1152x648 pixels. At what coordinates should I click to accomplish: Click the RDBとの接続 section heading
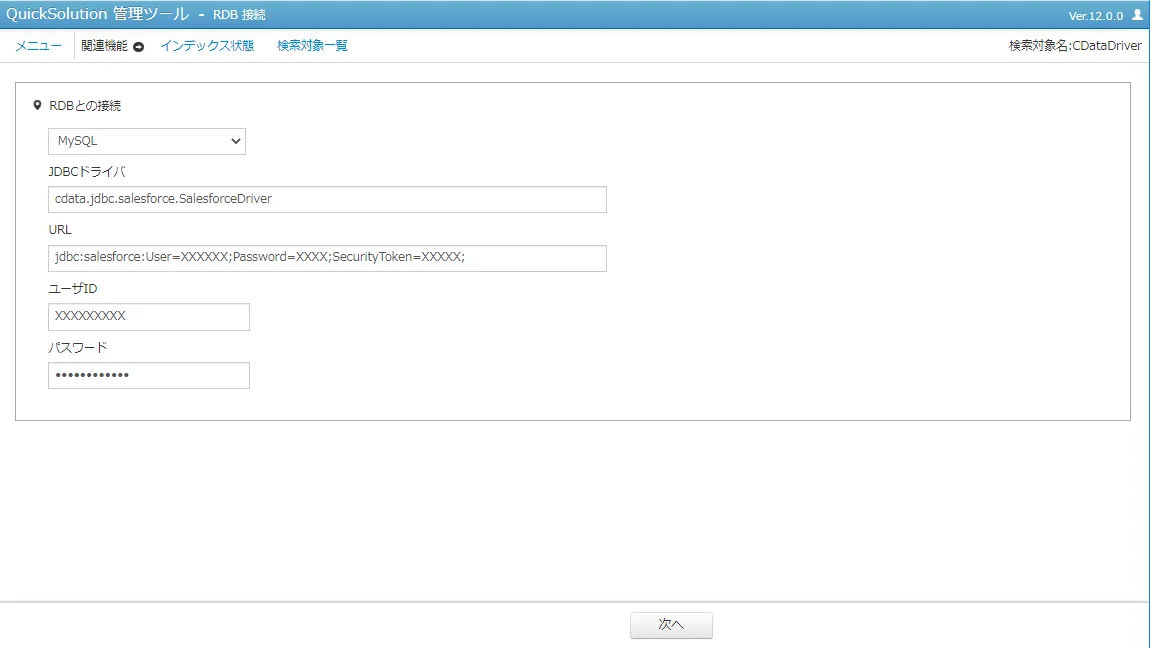(x=85, y=105)
